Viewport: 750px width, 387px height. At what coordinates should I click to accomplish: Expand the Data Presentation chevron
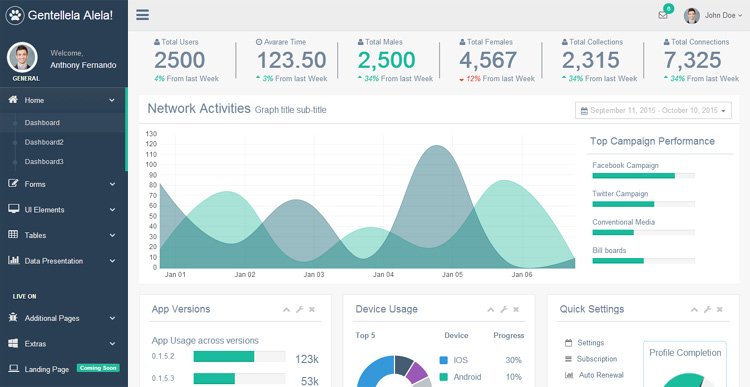click(x=112, y=261)
